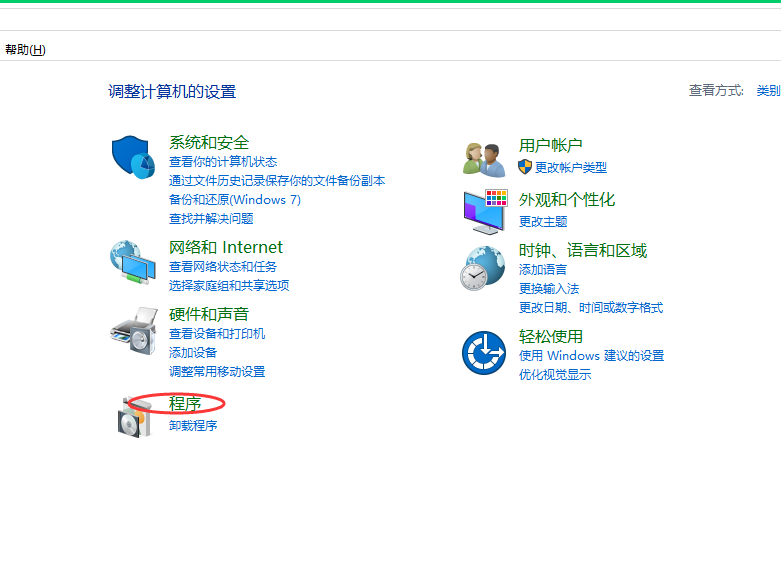Click 查看你的计算机状态 link
This screenshot has height=561, width=781.
click(x=223, y=162)
